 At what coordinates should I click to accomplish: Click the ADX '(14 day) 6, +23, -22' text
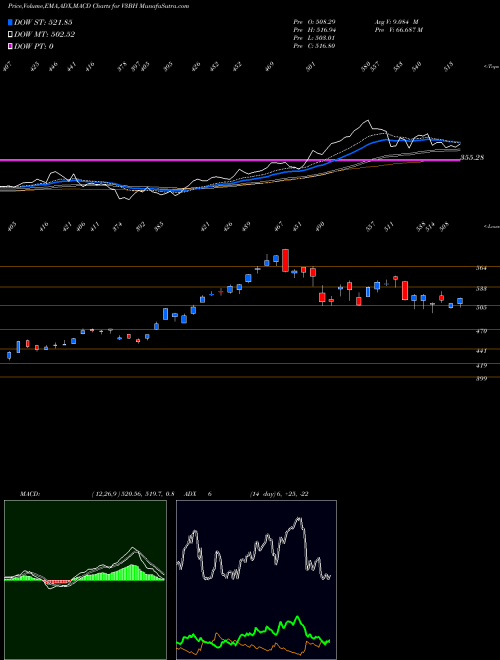pos(279,494)
